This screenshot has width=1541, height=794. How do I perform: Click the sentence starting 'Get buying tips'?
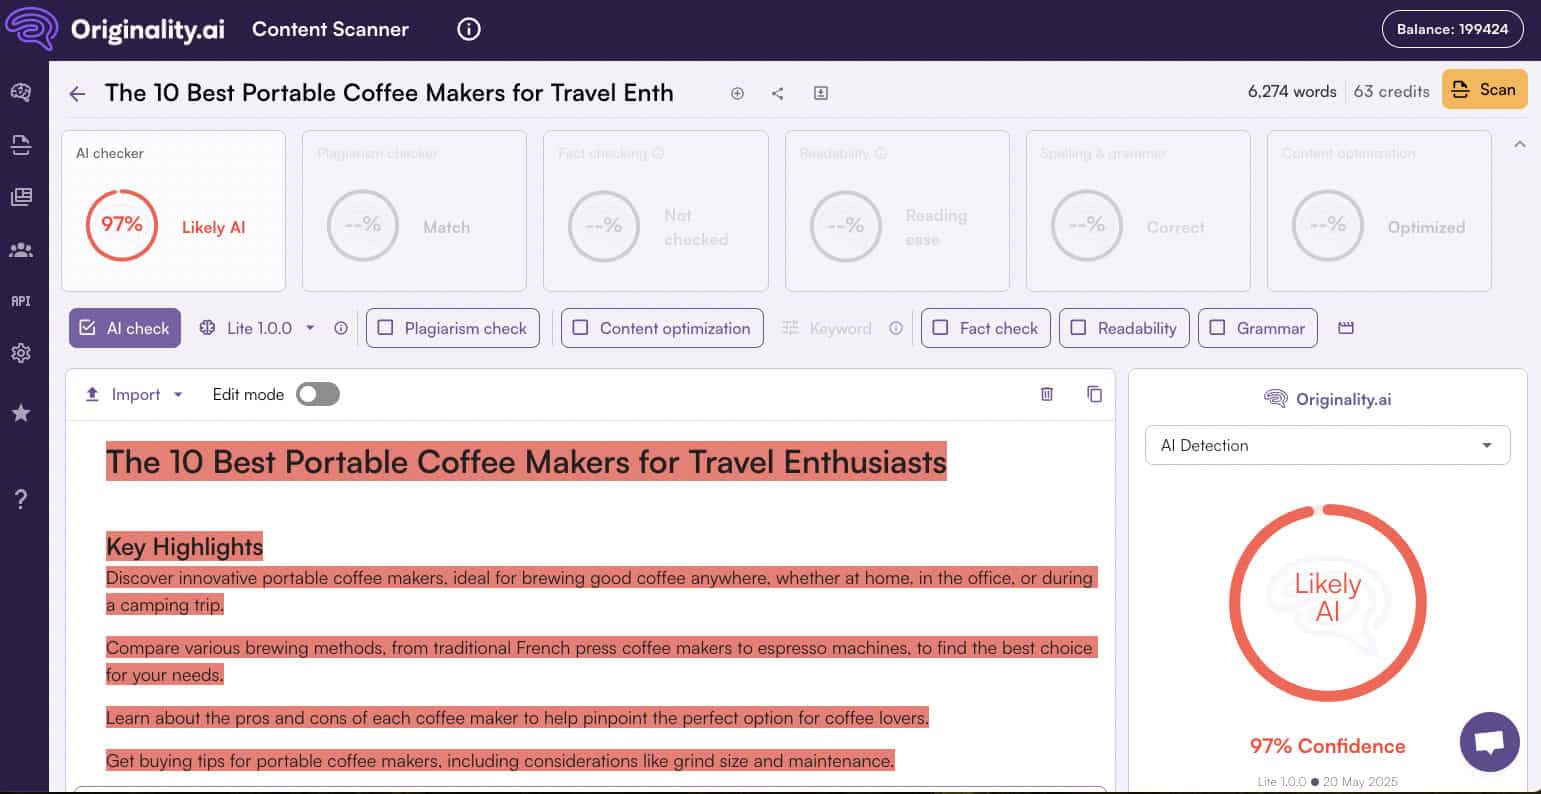pyautogui.click(x=500, y=761)
